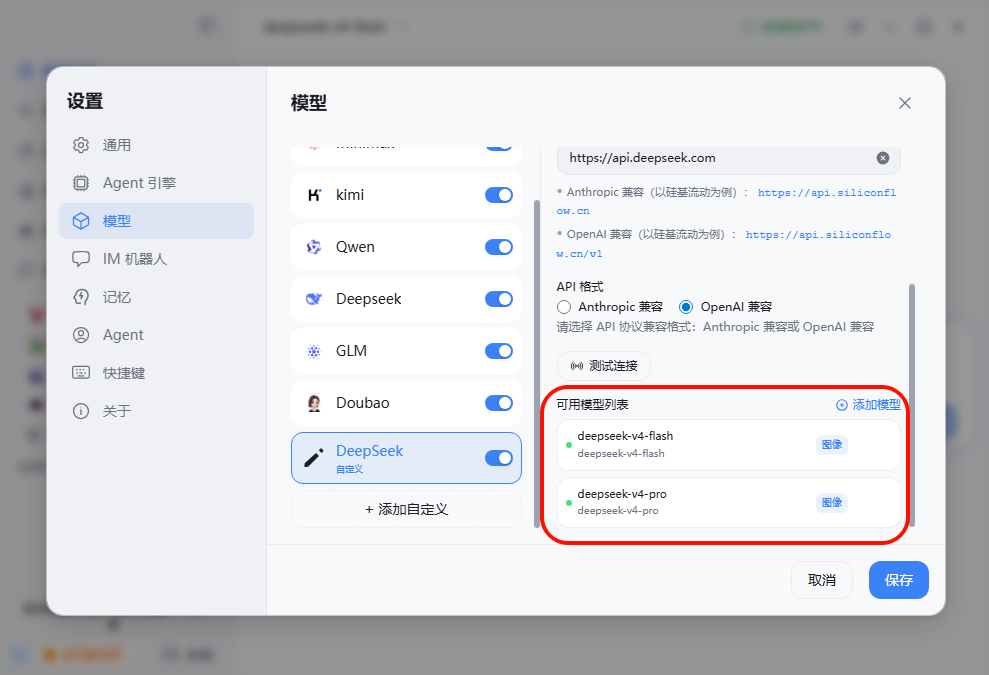Click the Deepseek whale logo

[314, 299]
